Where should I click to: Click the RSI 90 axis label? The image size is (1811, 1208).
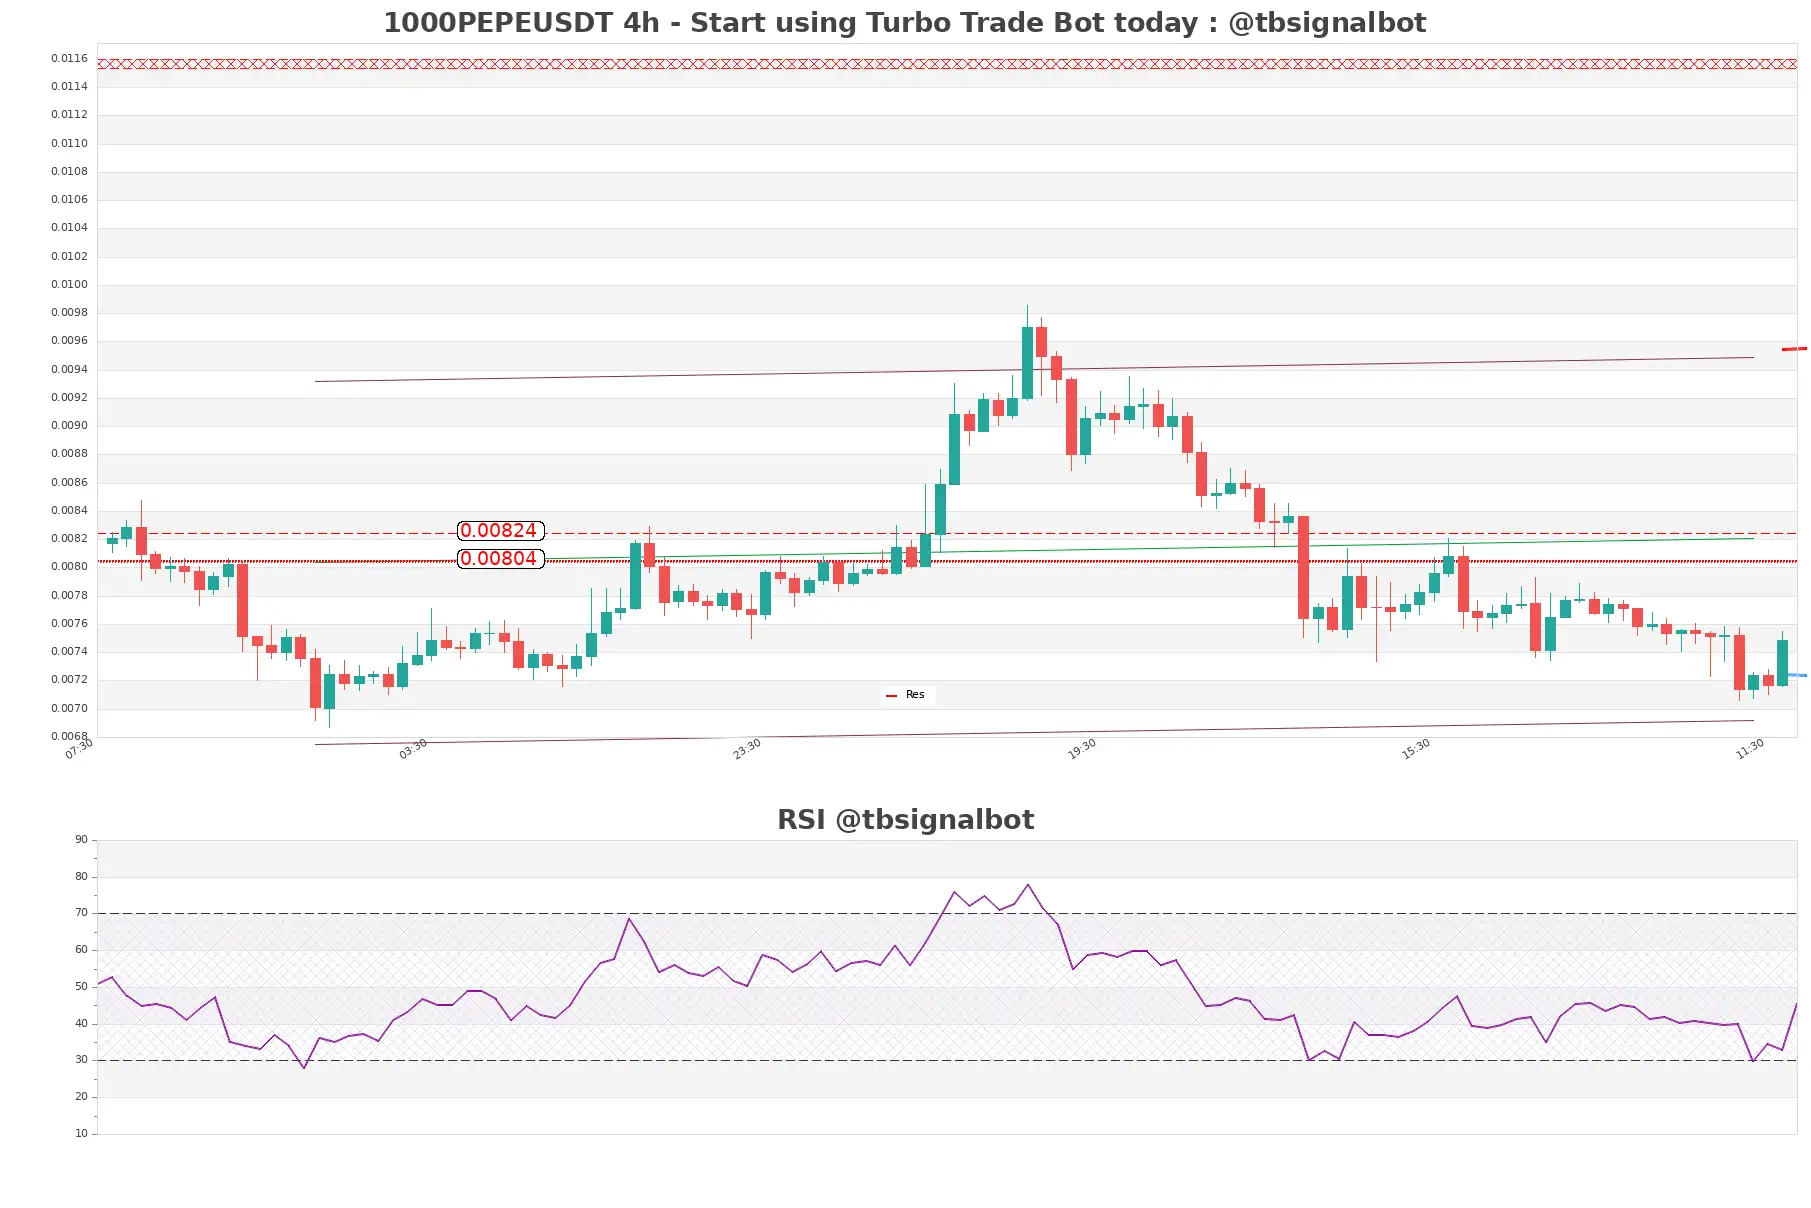[81, 840]
